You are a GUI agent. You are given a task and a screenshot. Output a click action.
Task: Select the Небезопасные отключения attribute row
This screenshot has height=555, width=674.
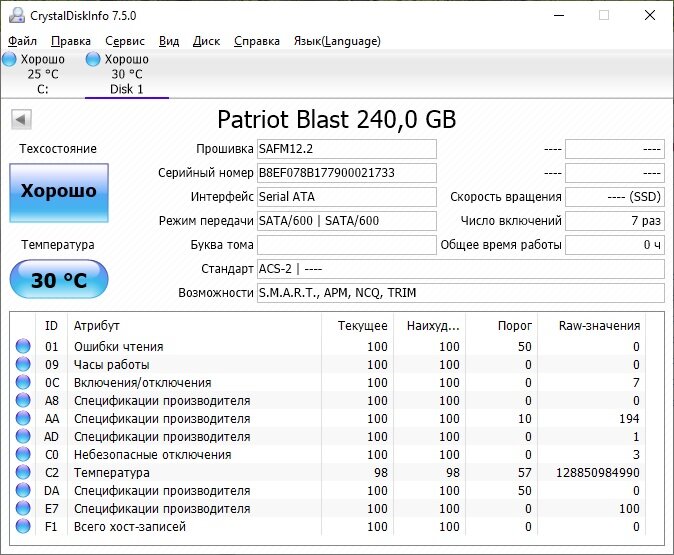pos(328,454)
